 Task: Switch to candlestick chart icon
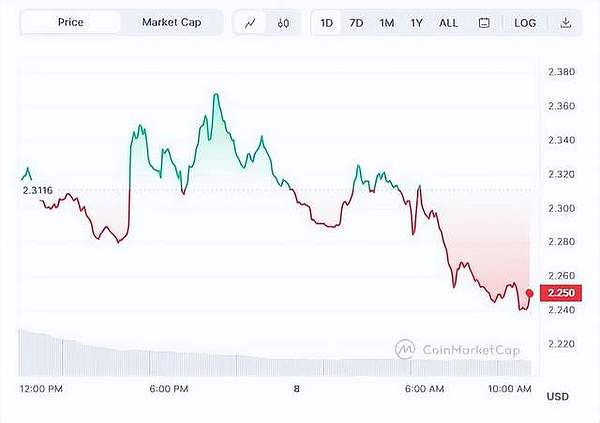[x=284, y=22]
